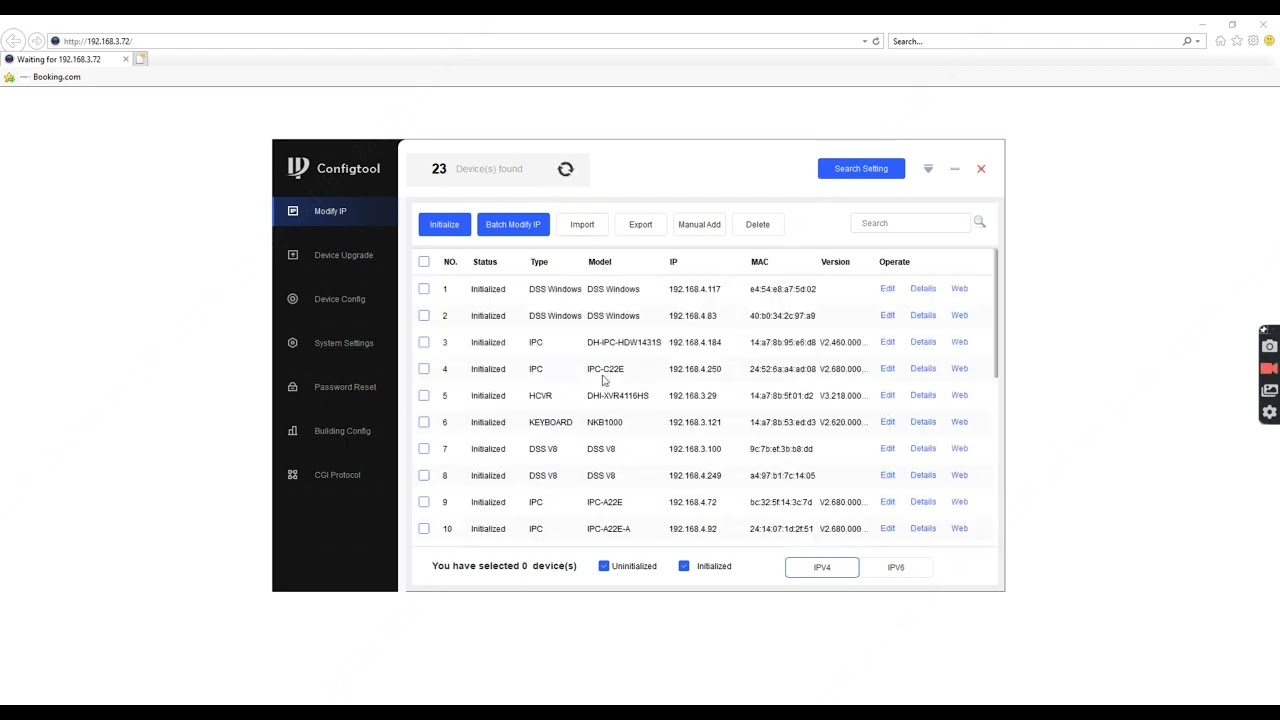Click the device list vertical scrollbar
The height and width of the screenshot is (720, 1280).
996,313
